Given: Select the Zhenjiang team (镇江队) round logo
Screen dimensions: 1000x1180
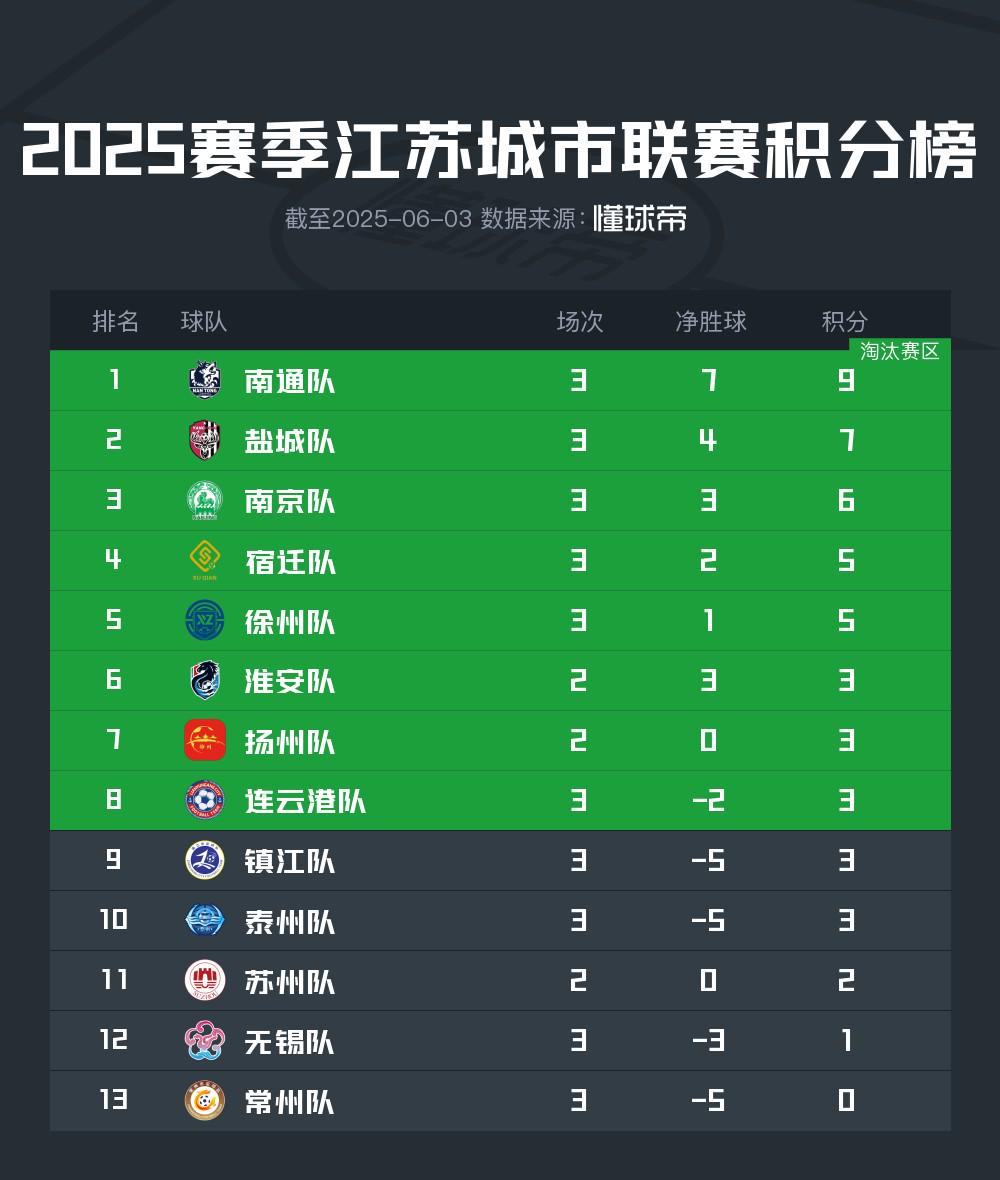Looking at the screenshot, I should pyautogui.click(x=205, y=860).
